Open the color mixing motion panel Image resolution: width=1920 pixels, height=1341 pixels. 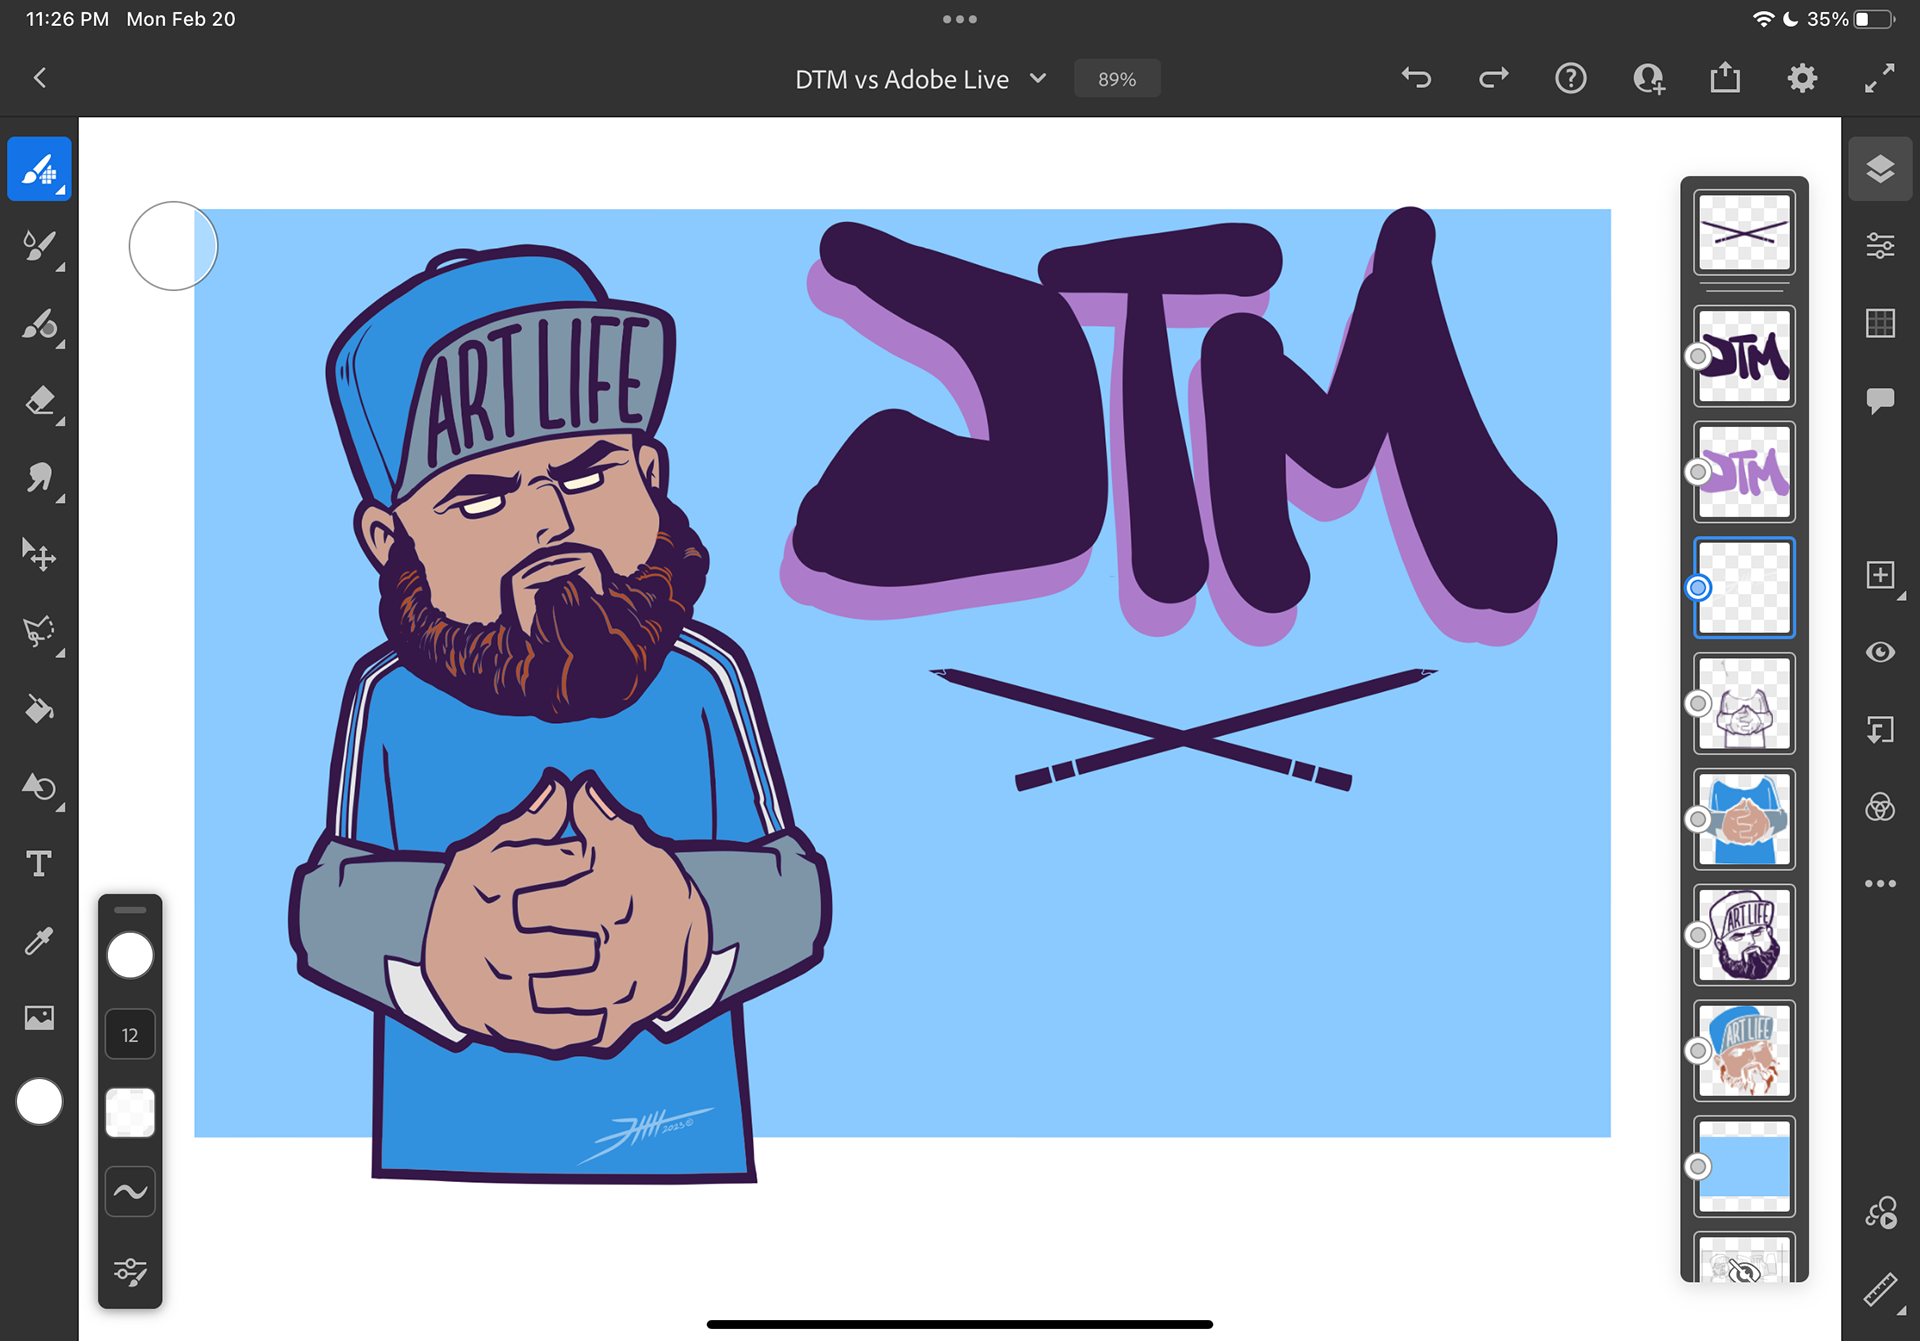click(1880, 1213)
